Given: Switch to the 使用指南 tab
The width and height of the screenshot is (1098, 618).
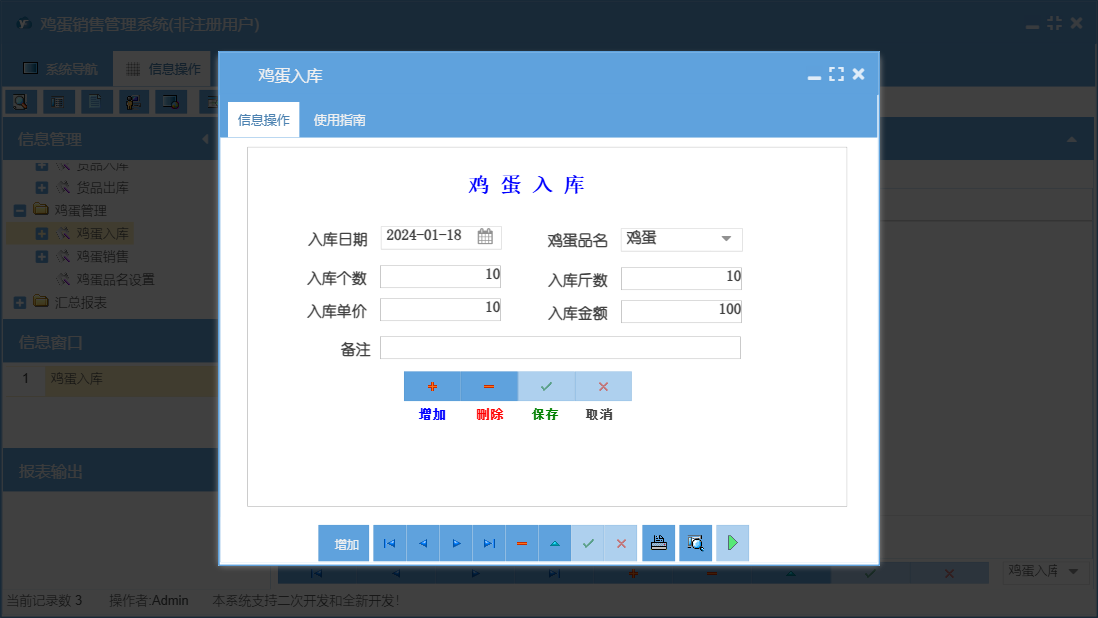Looking at the screenshot, I should coord(339,118).
